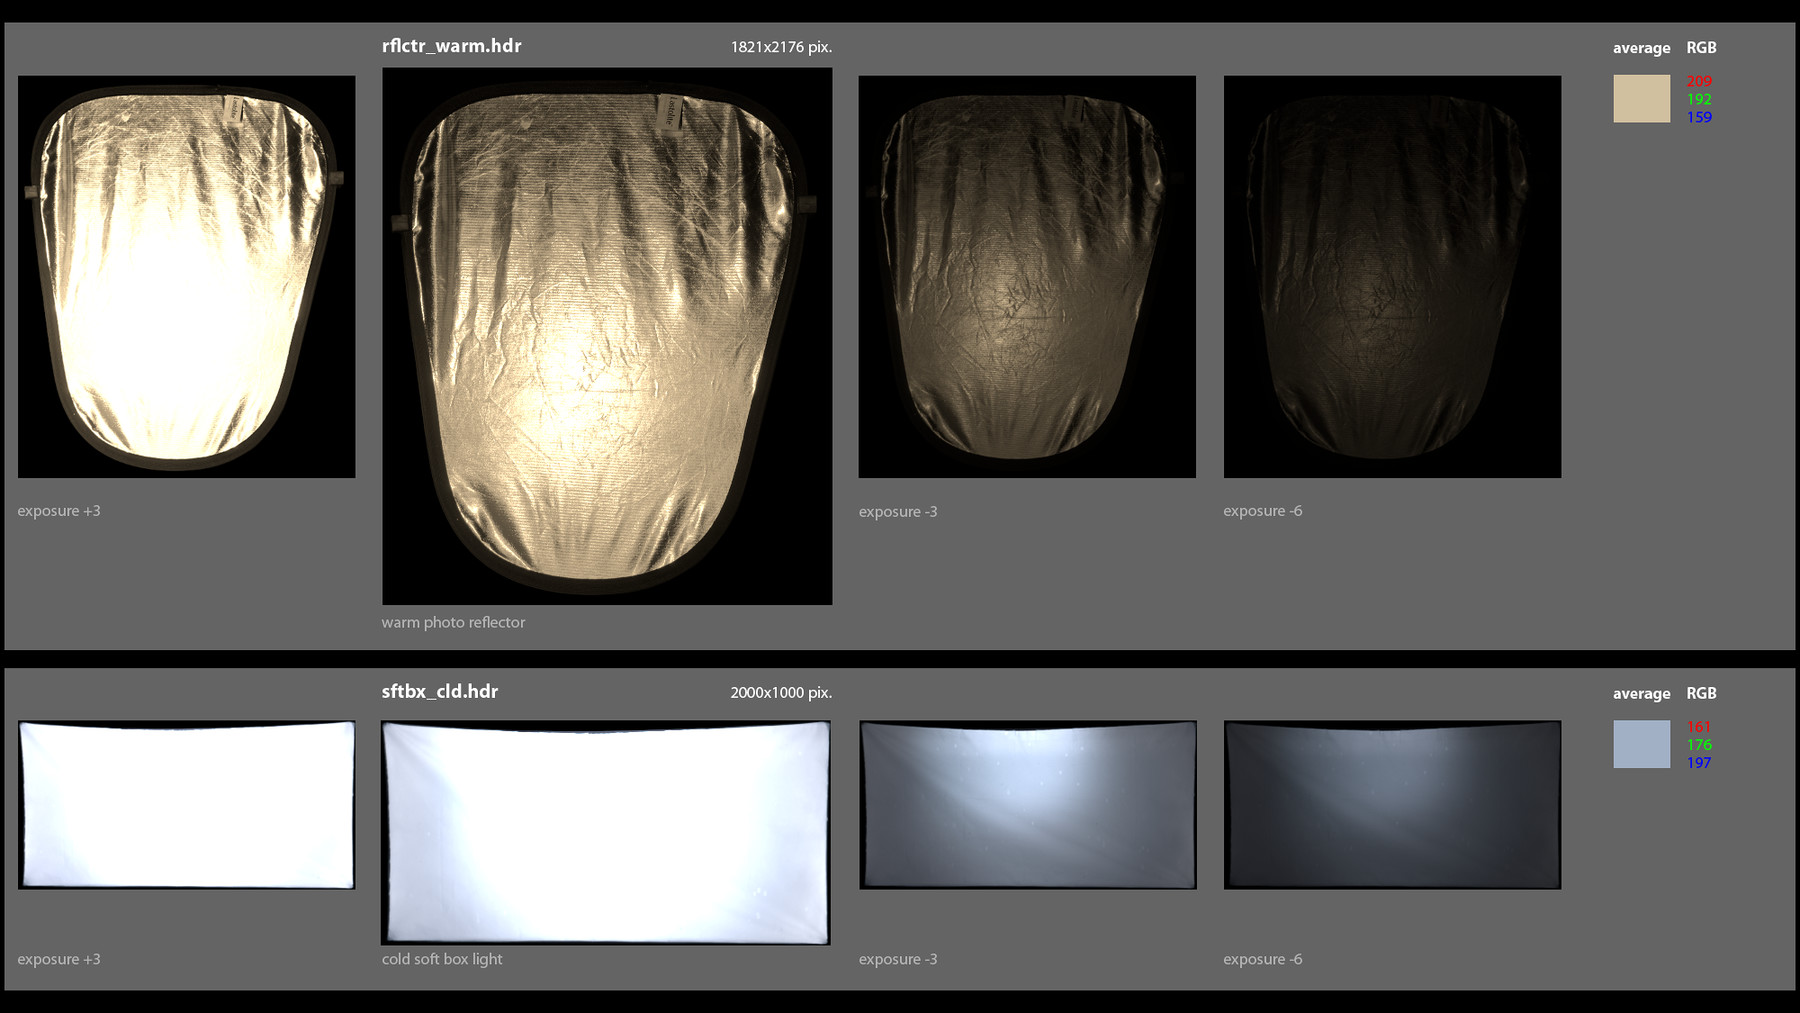Click the warm photo reflector caption

[453, 622]
